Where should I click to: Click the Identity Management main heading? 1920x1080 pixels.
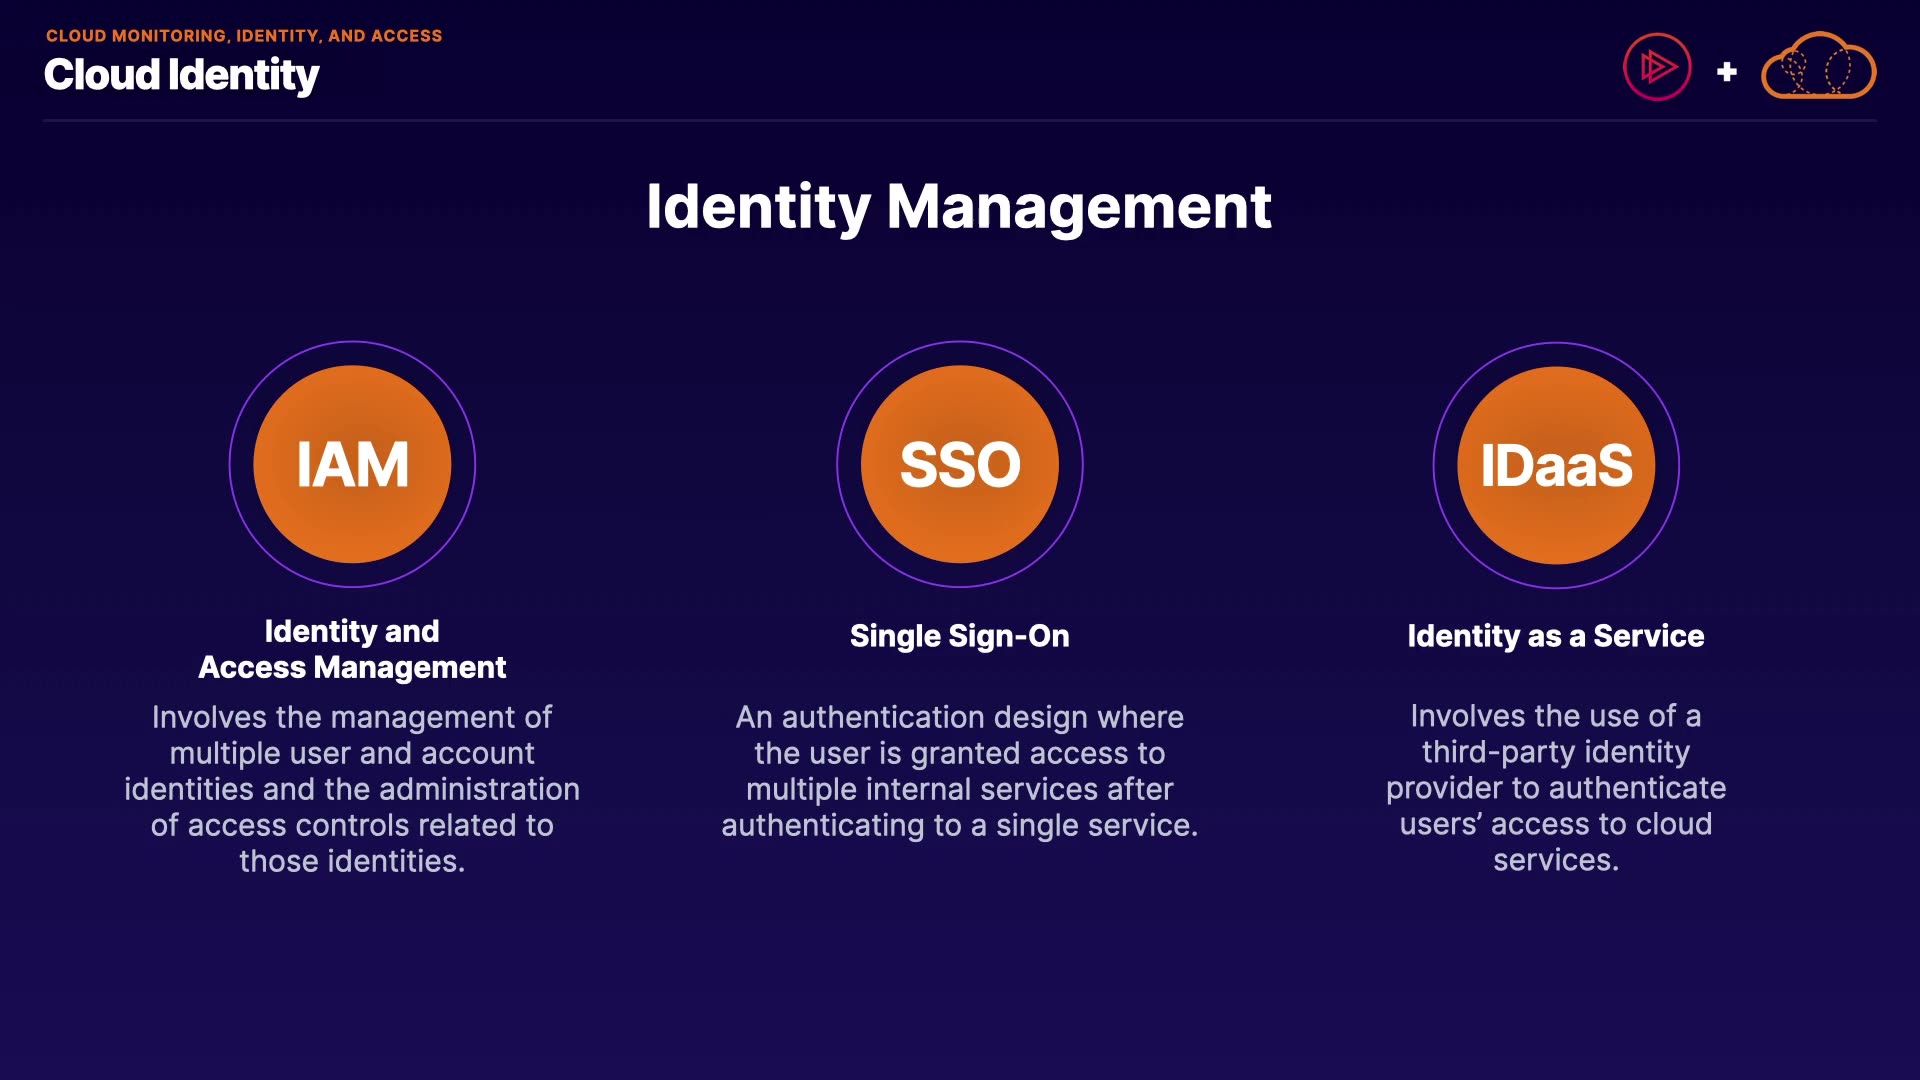tap(958, 207)
